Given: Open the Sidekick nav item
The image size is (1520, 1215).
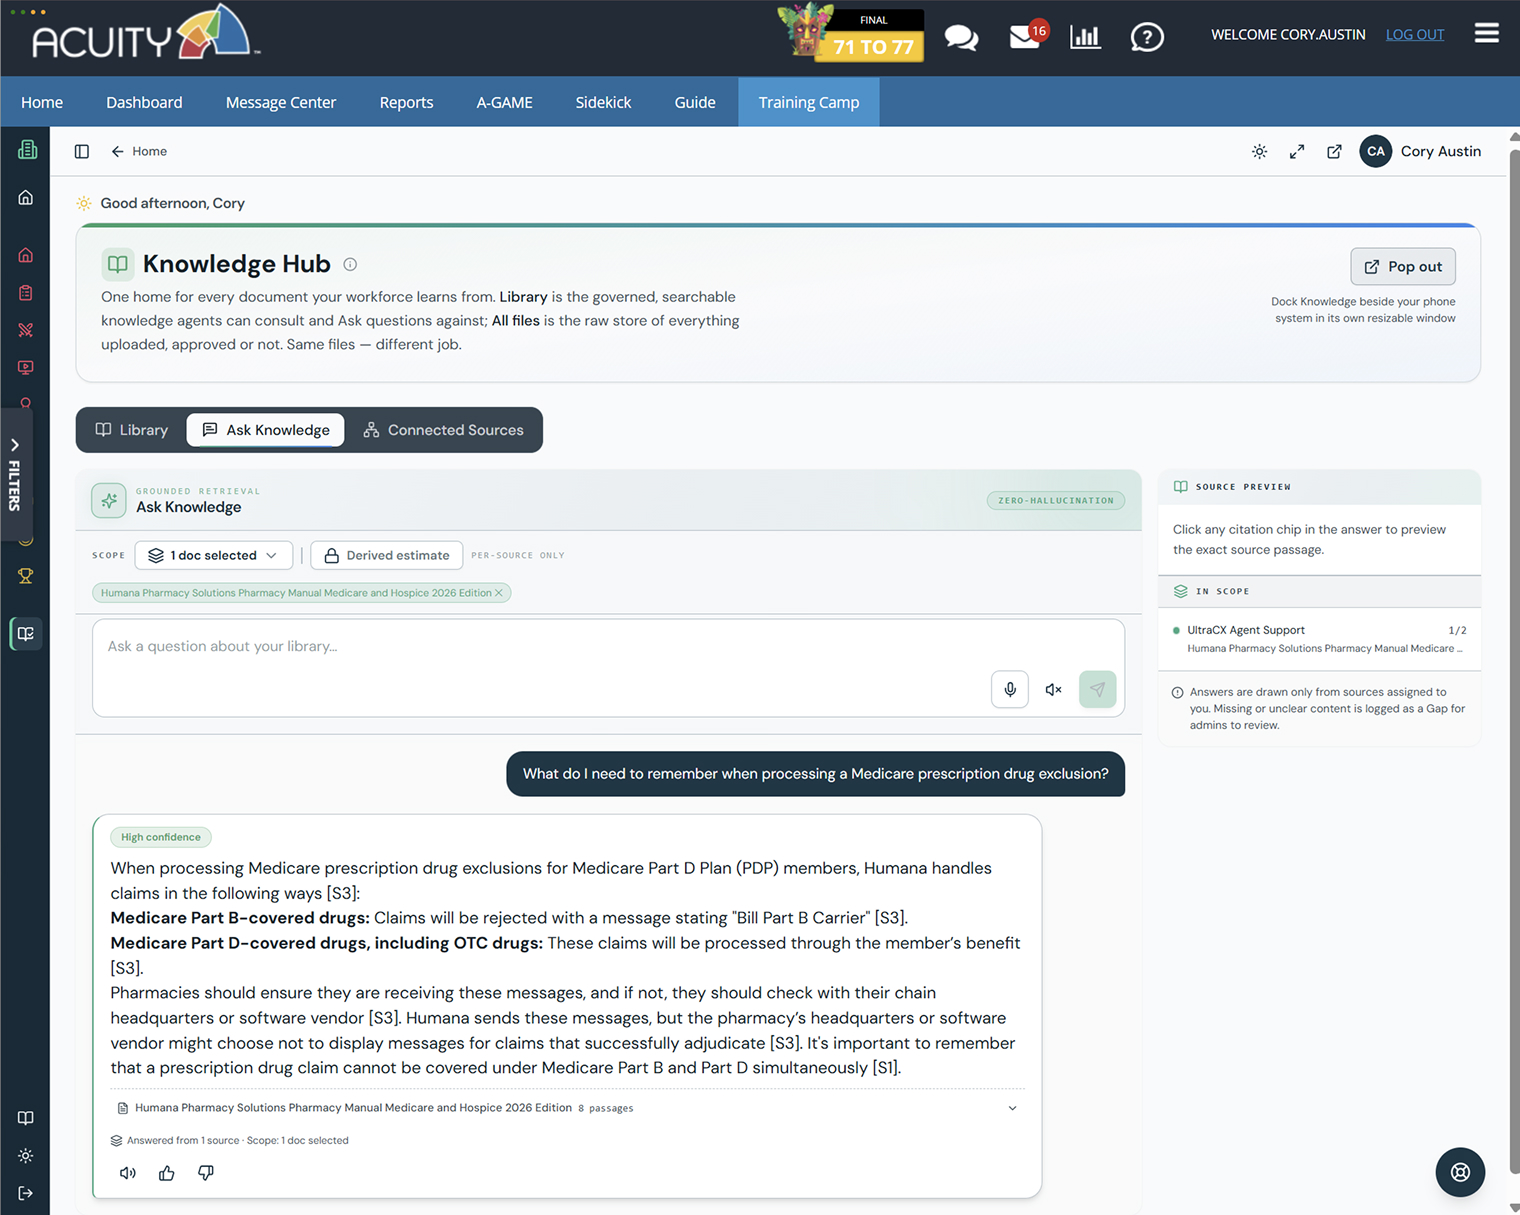Looking at the screenshot, I should pyautogui.click(x=603, y=102).
